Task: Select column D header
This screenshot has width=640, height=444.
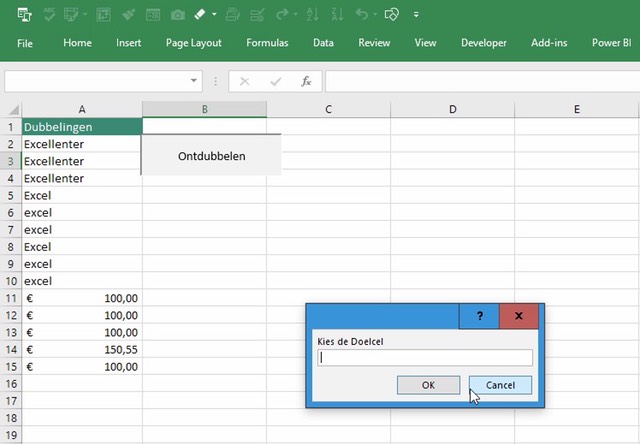Action: point(453,109)
